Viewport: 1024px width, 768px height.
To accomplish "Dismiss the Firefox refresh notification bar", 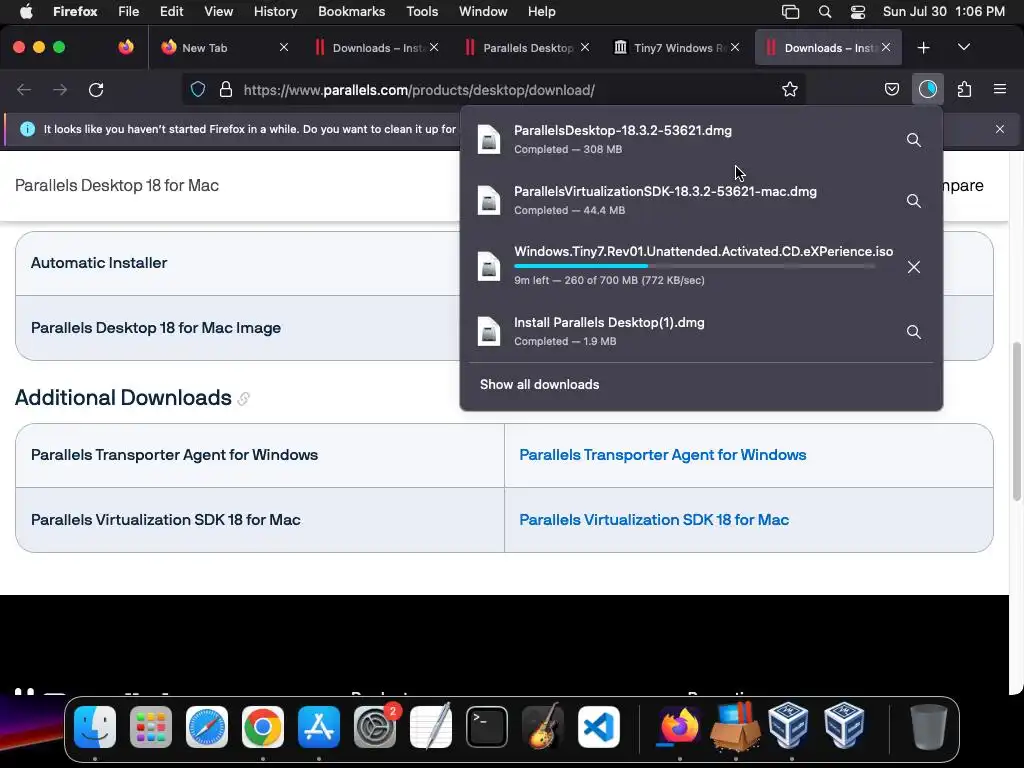I will pyautogui.click(x=1000, y=129).
